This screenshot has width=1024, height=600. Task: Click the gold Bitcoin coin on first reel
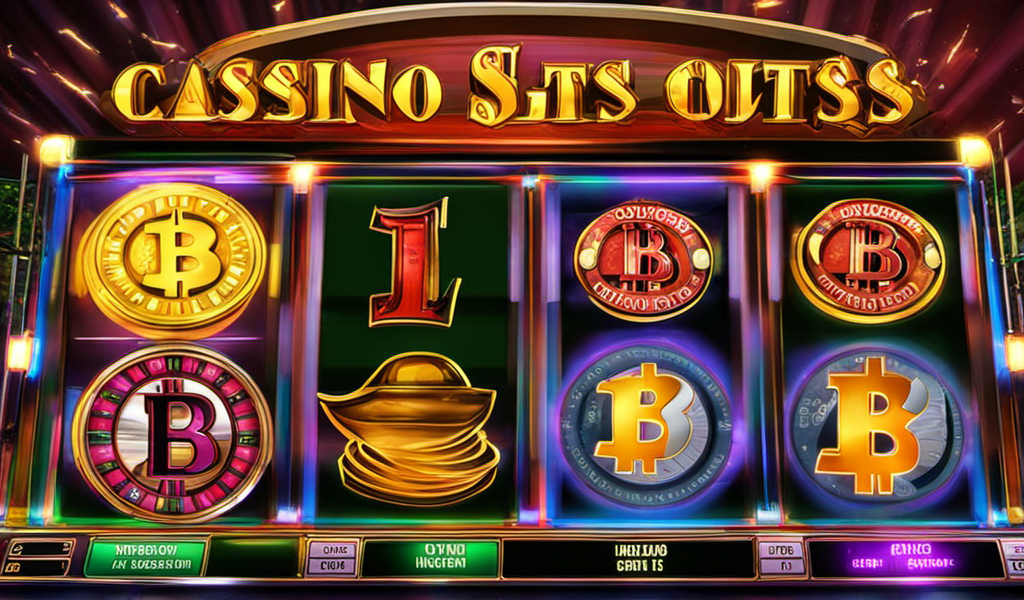(x=172, y=260)
